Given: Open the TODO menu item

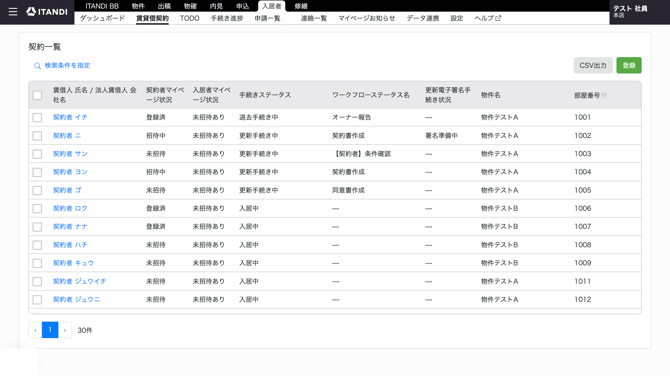Looking at the screenshot, I should 189,18.
